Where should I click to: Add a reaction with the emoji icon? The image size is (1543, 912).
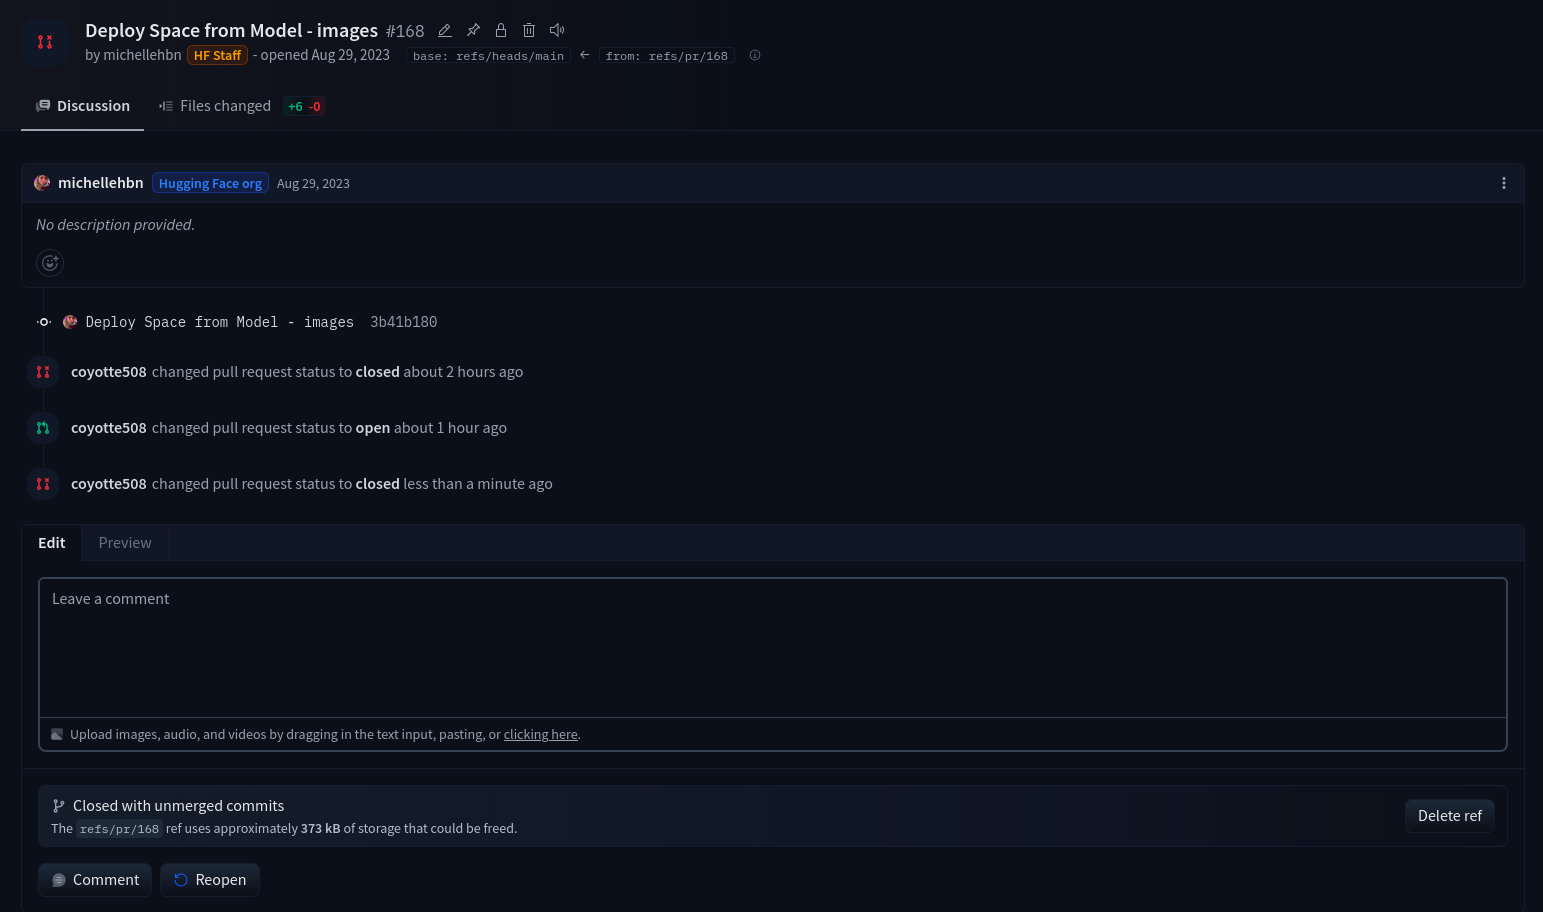50,263
